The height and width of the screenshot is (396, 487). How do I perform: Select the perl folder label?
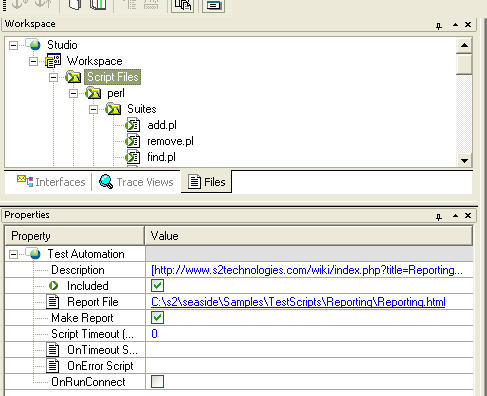coord(116,93)
